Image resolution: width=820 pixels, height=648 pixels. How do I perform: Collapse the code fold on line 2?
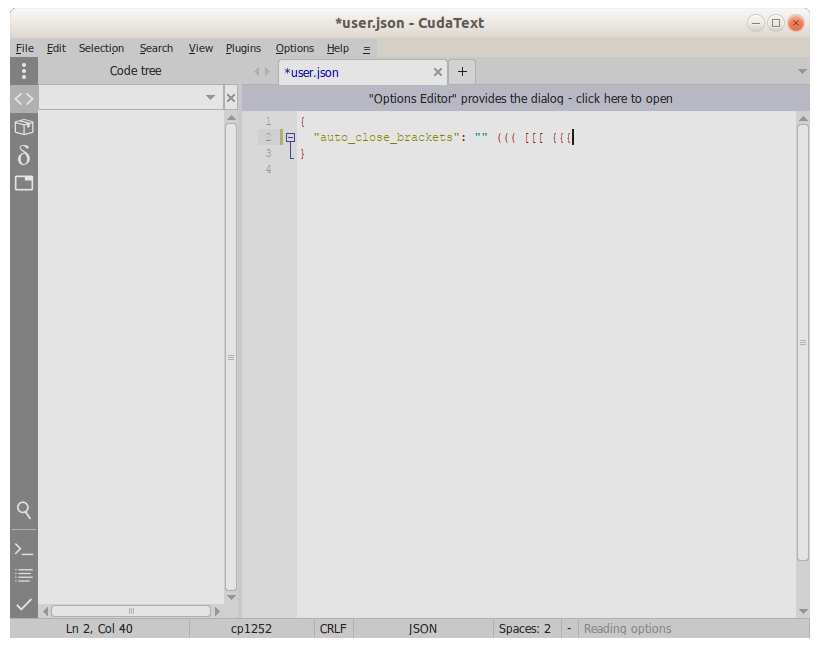(289, 137)
